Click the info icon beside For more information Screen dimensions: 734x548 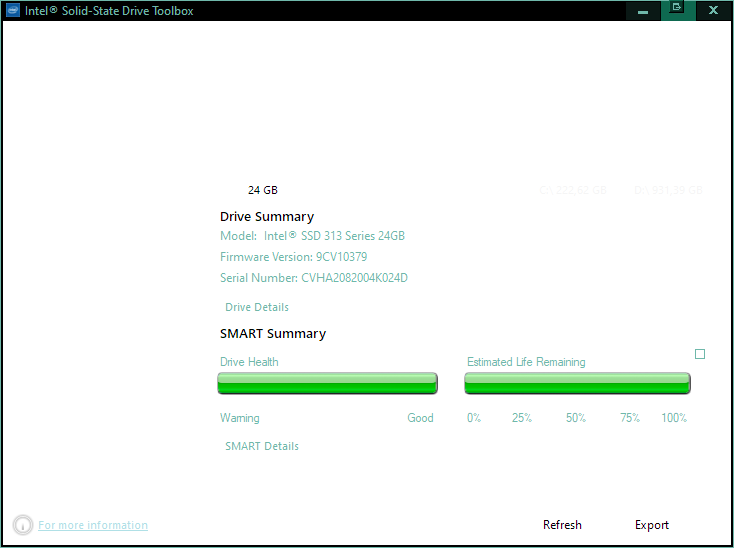tap(23, 525)
